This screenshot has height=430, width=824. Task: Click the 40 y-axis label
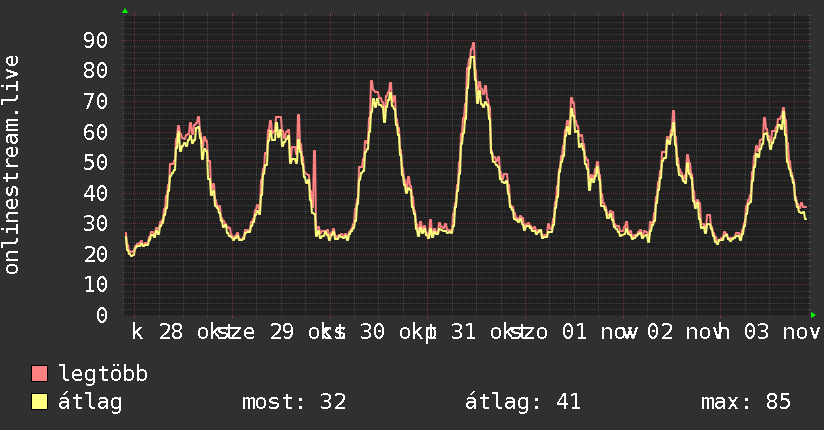[95, 193]
